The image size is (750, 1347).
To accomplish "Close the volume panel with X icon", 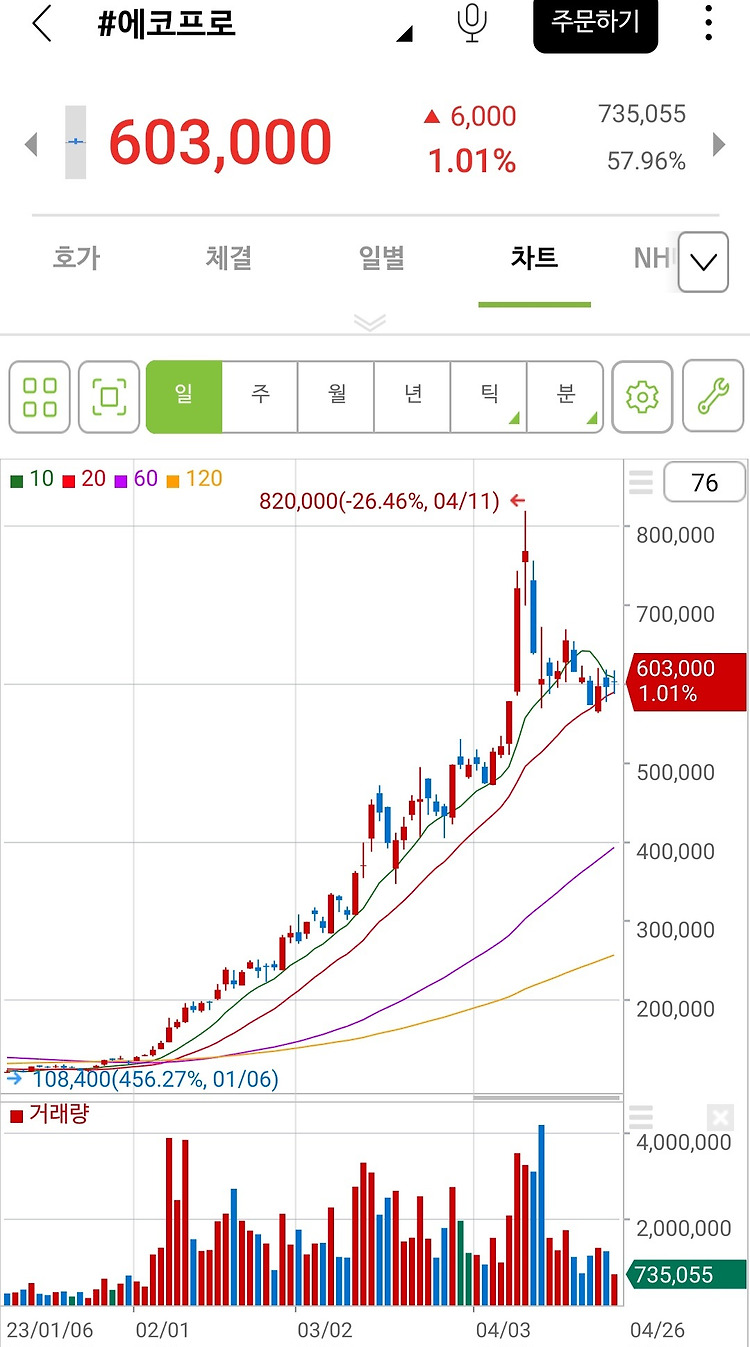I will tap(720, 1117).
